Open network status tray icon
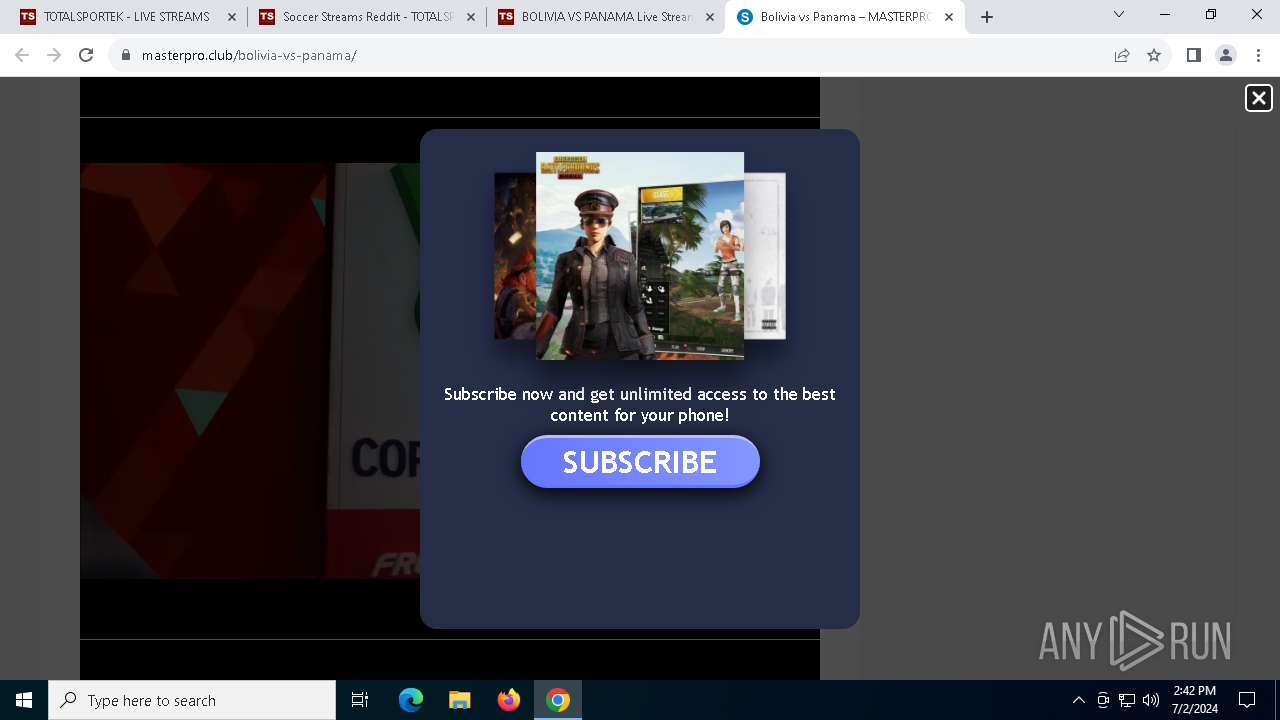 coord(1127,700)
